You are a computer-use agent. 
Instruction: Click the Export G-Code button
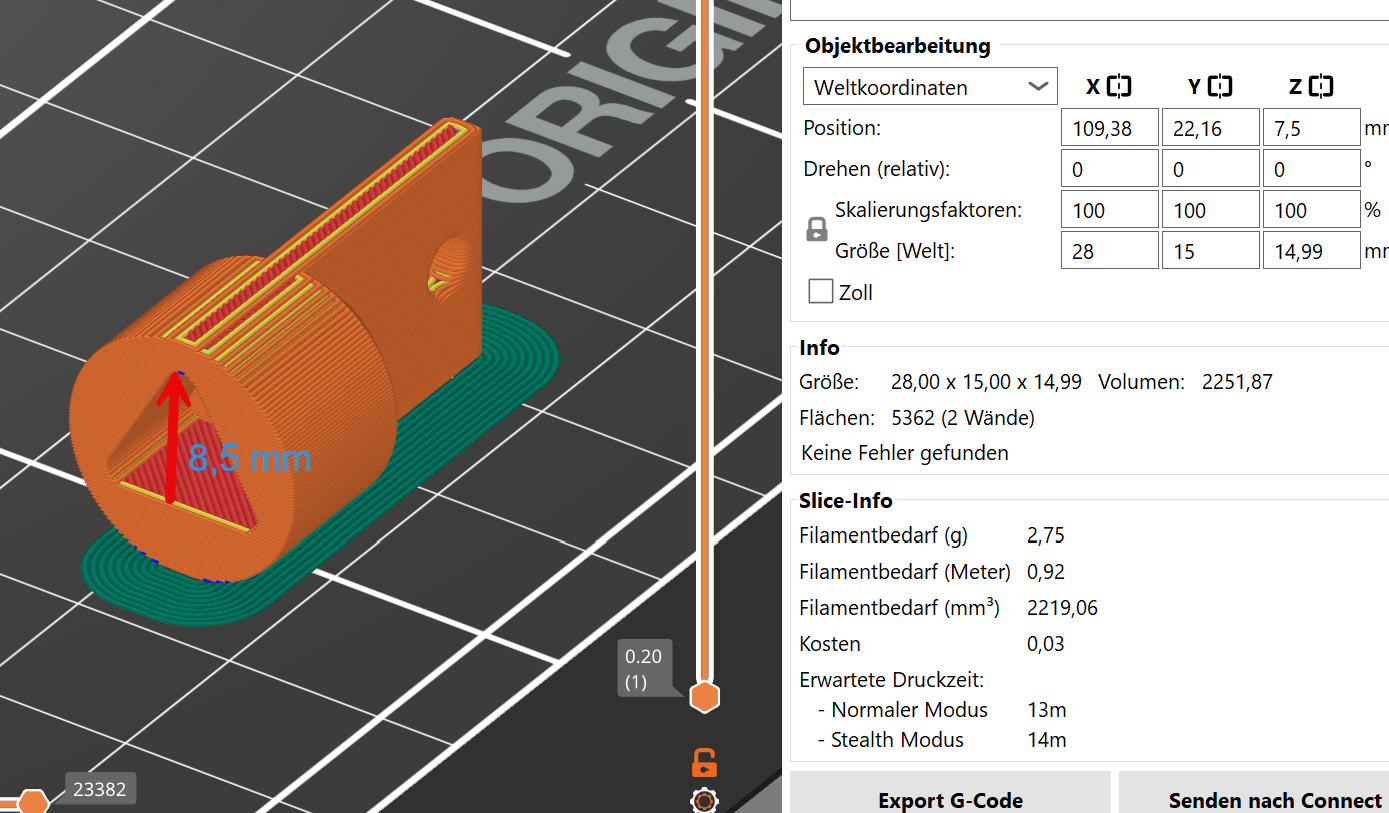(950, 800)
